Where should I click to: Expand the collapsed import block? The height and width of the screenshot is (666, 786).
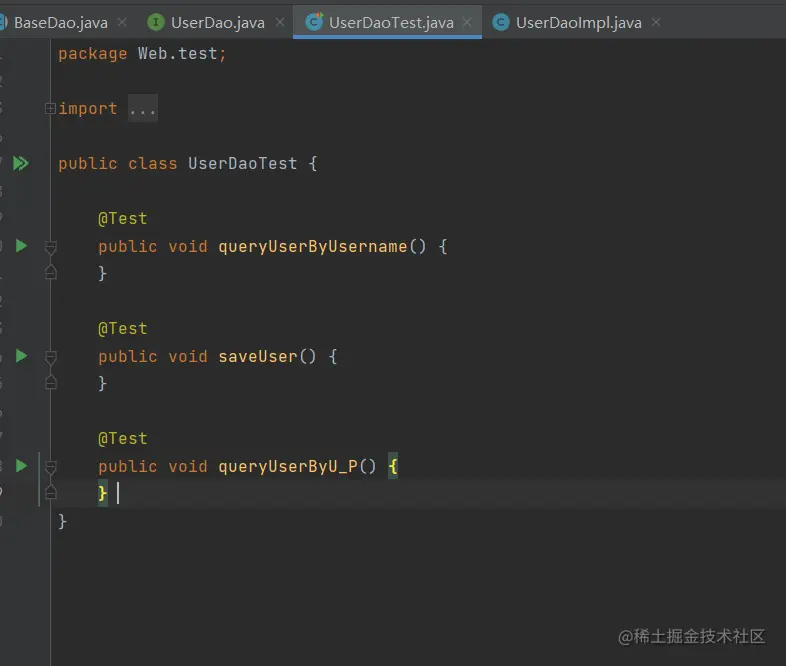pyautogui.click(x=50, y=108)
